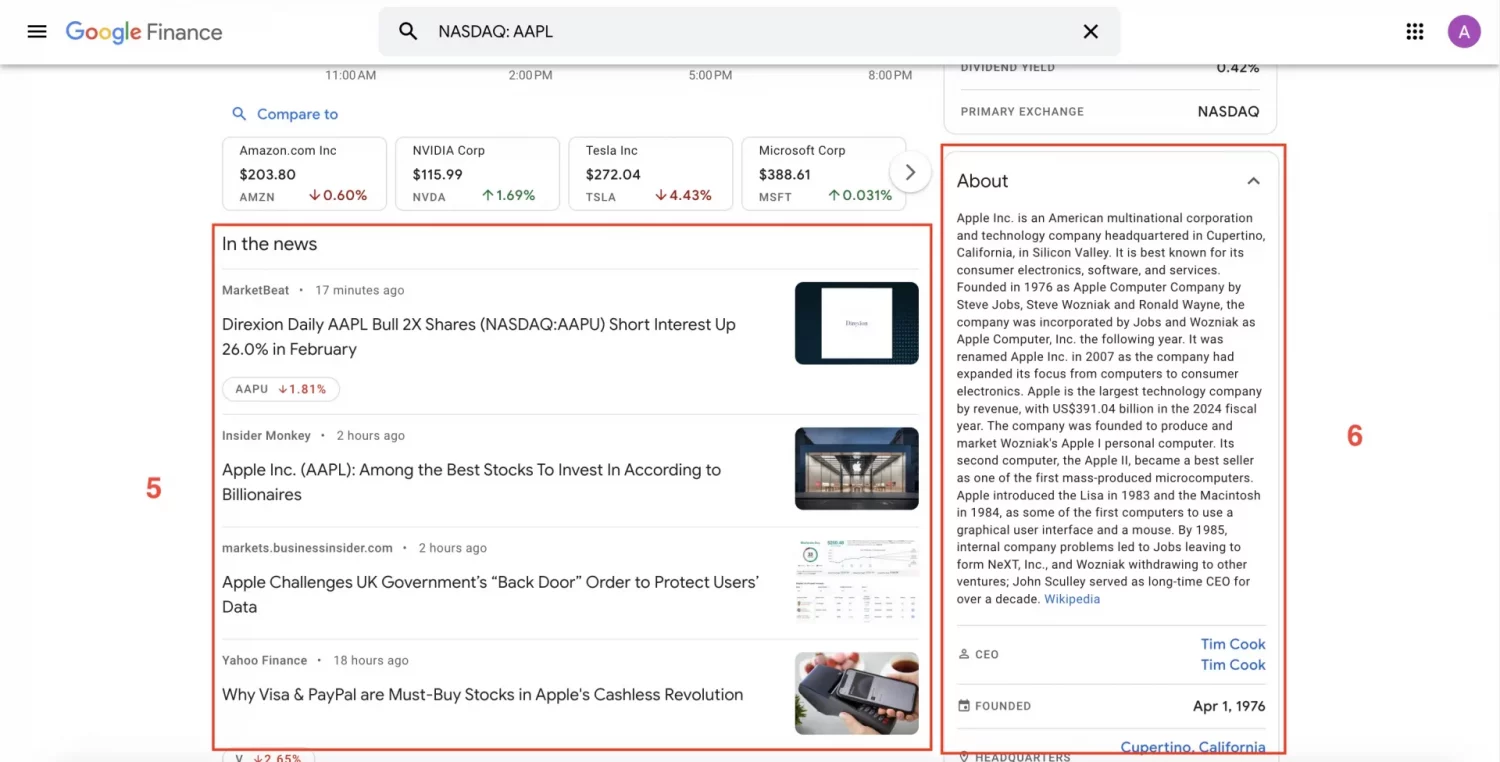
Task: Click the payment terminal article thumbnail
Action: pyautogui.click(x=856, y=693)
